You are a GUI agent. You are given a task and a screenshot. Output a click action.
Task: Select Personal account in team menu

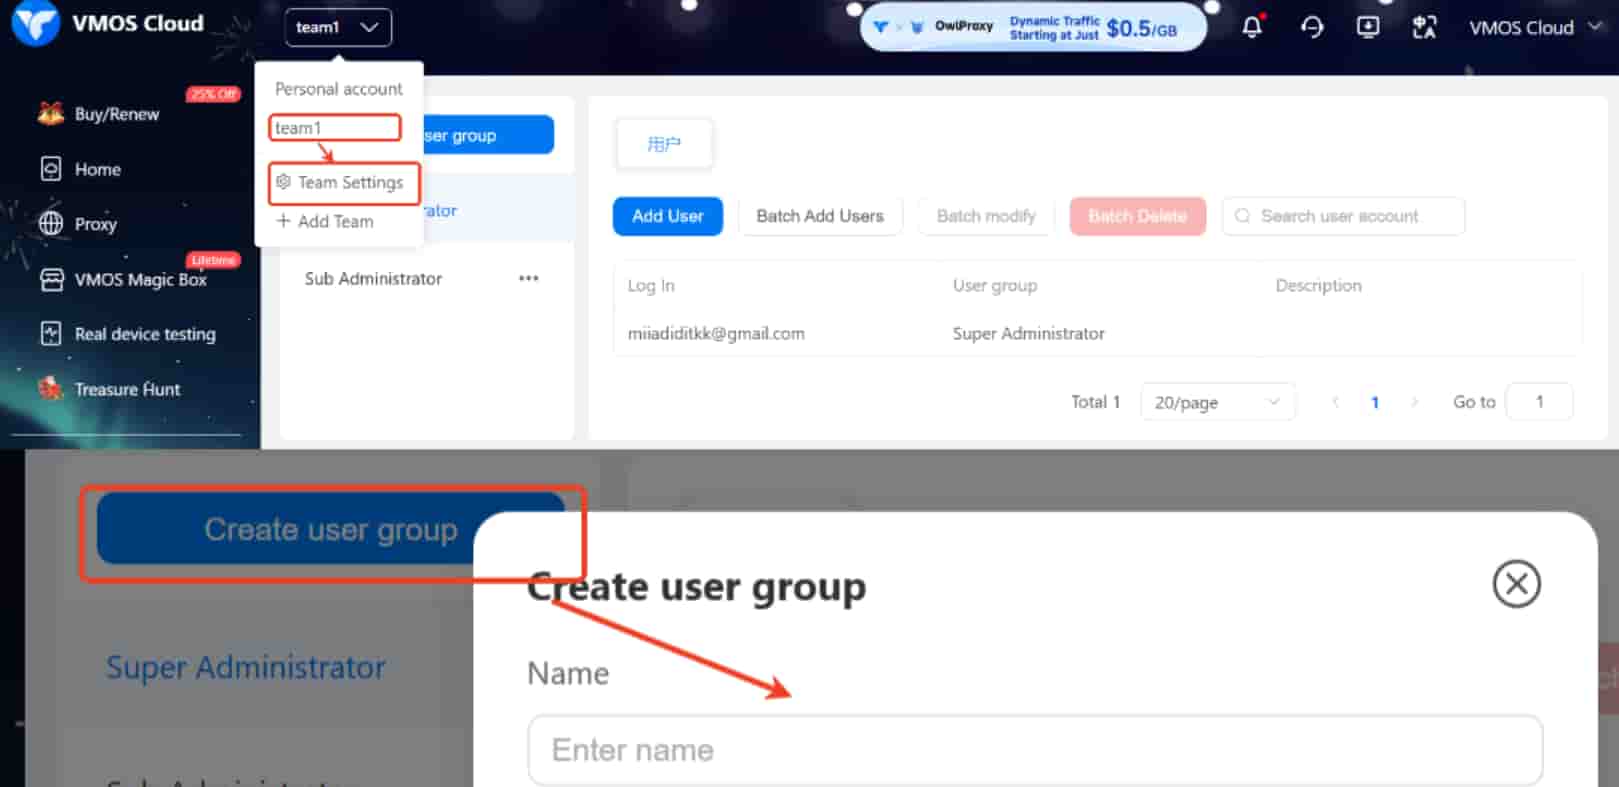pyautogui.click(x=338, y=89)
